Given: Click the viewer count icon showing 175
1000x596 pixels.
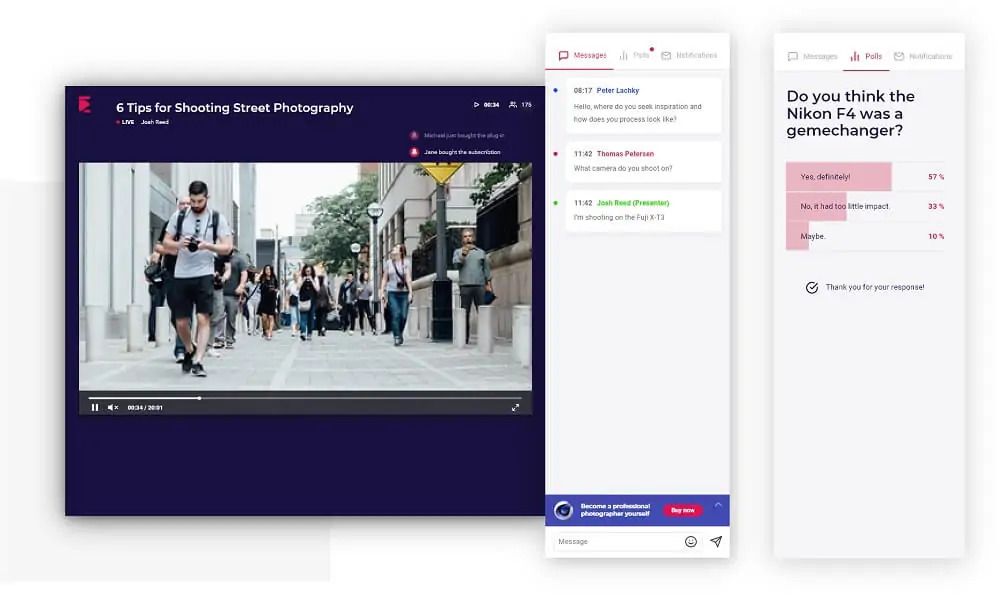Looking at the screenshot, I should (x=513, y=103).
